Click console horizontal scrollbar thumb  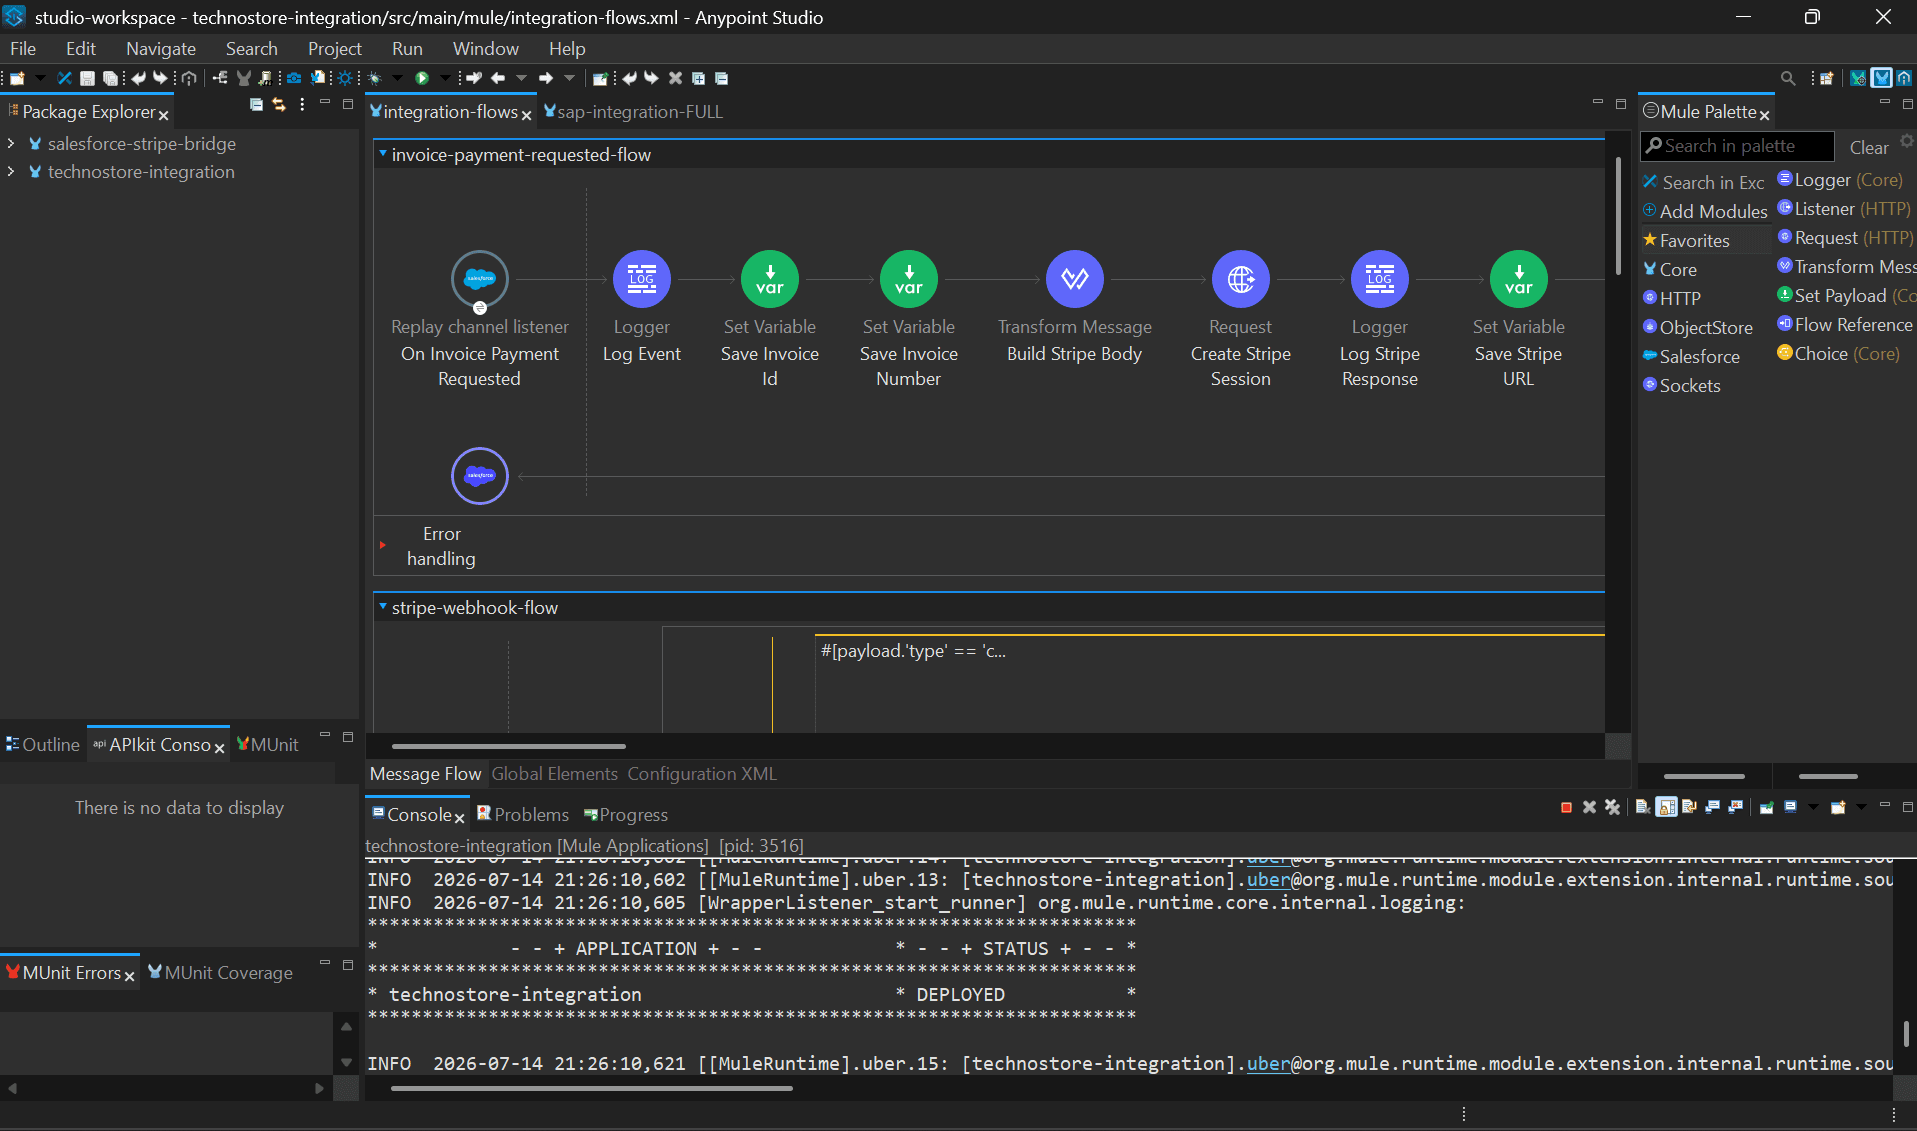(592, 1088)
